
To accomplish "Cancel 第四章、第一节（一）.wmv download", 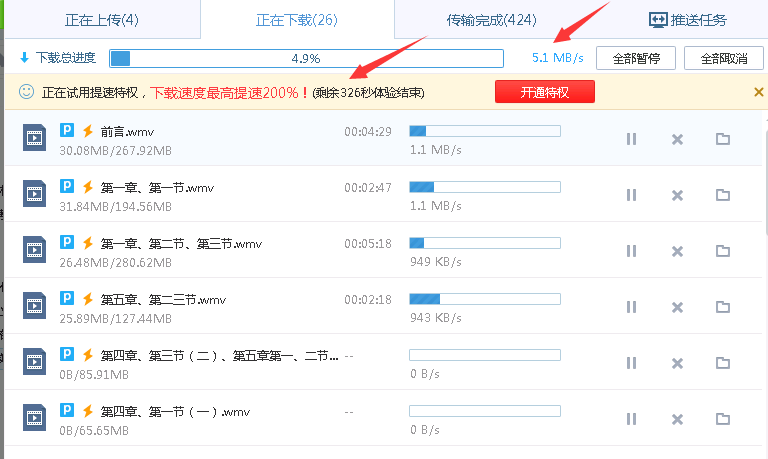I will [x=677, y=419].
